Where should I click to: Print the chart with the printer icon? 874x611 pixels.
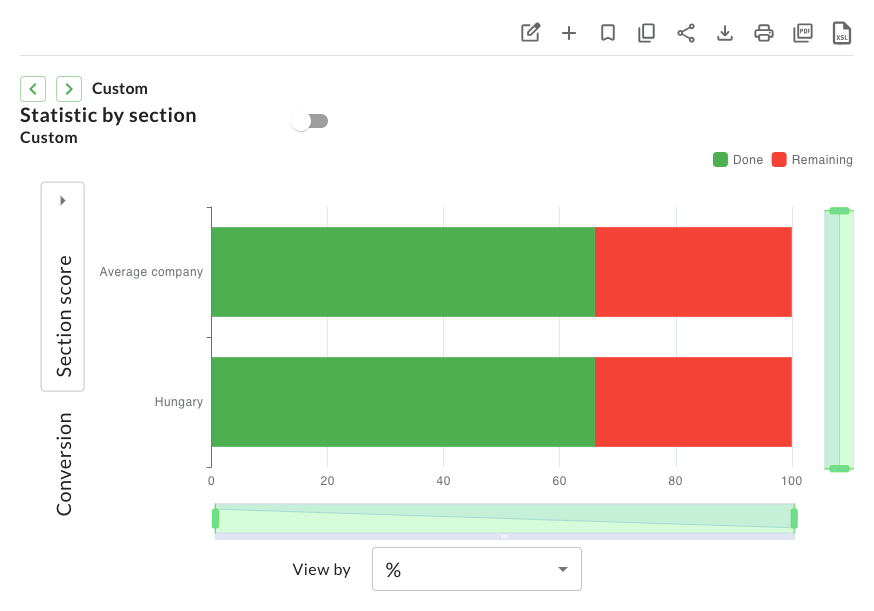click(x=764, y=33)
